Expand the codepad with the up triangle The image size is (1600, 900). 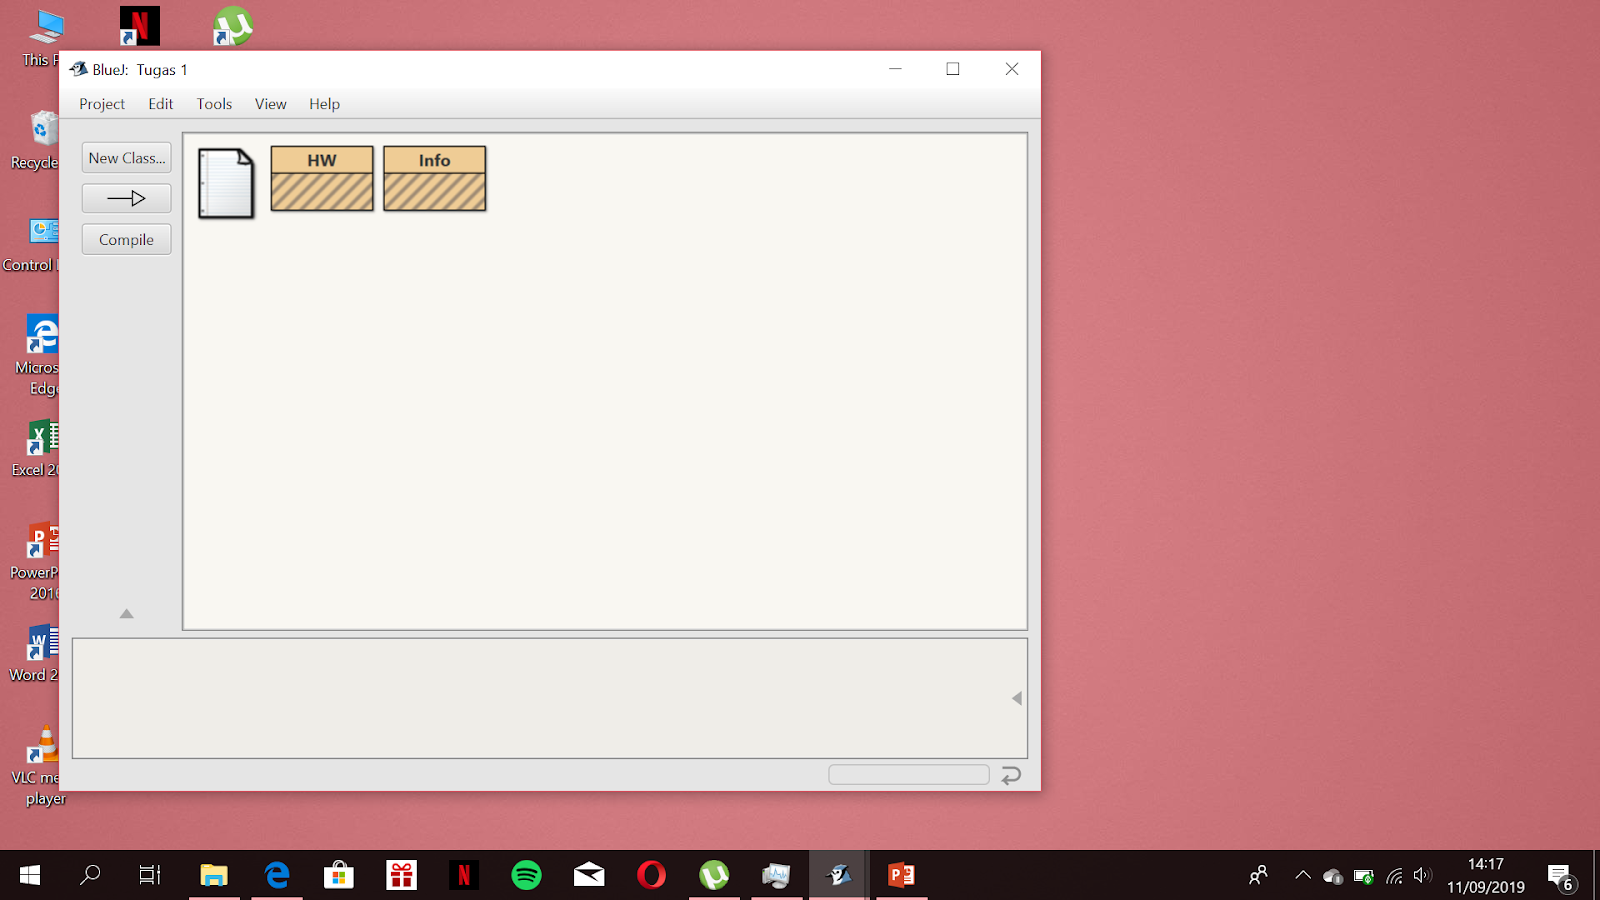click(126, 613)
